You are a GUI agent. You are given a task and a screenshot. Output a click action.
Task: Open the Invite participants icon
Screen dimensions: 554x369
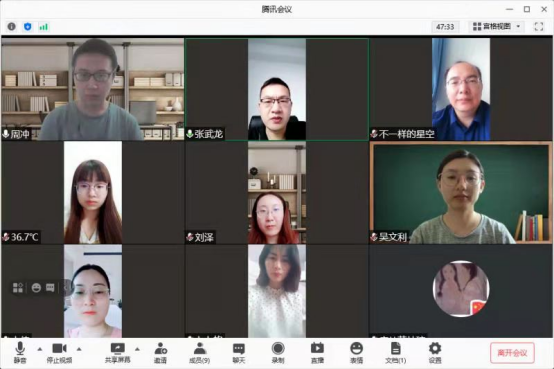160,353
